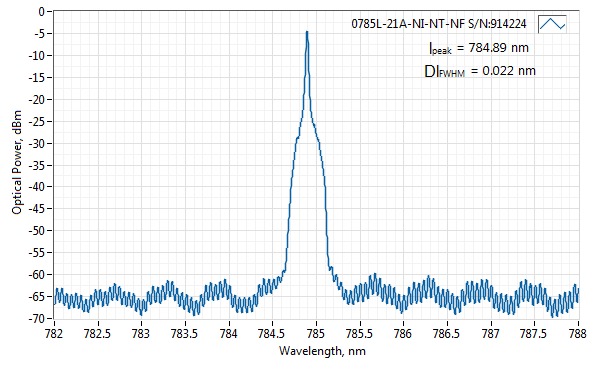Select legend label 0785L-21A-NI-NT-NF S/N:914224
Image resolution: width=599 pixels, height=370 pixels.
[439, 24]
